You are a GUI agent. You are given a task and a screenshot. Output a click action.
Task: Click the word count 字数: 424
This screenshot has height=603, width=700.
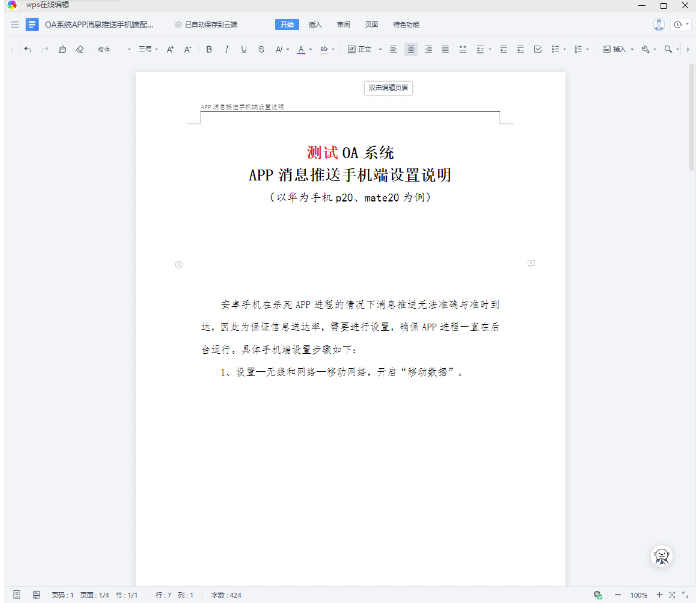pos(226,595)
